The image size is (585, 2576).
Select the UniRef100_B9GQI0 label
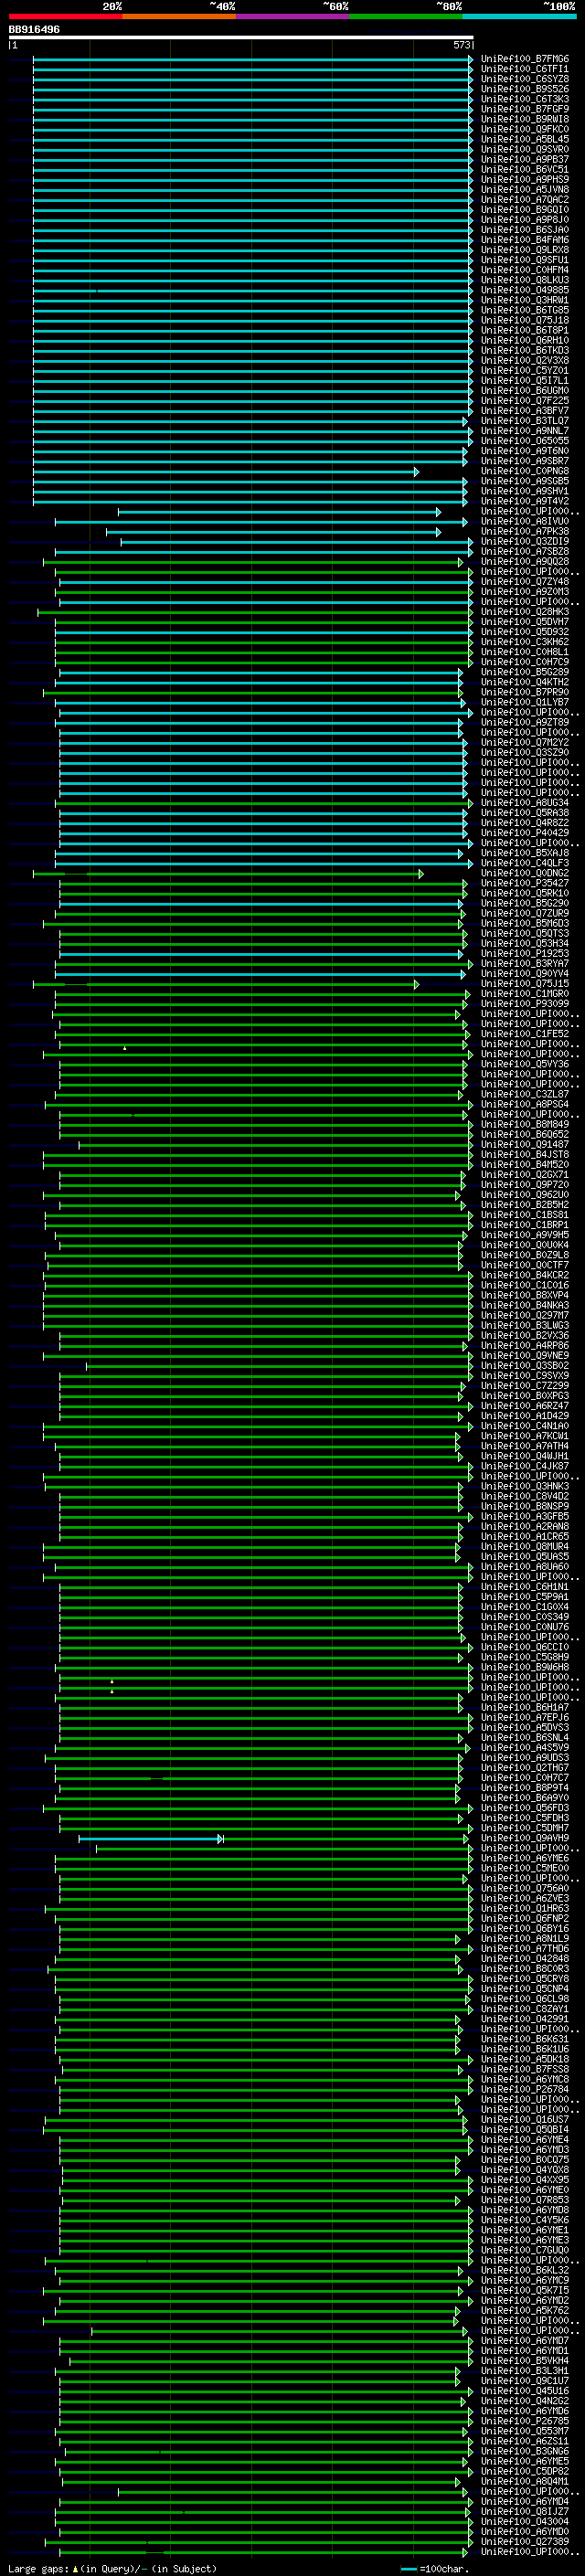[524, 210]
